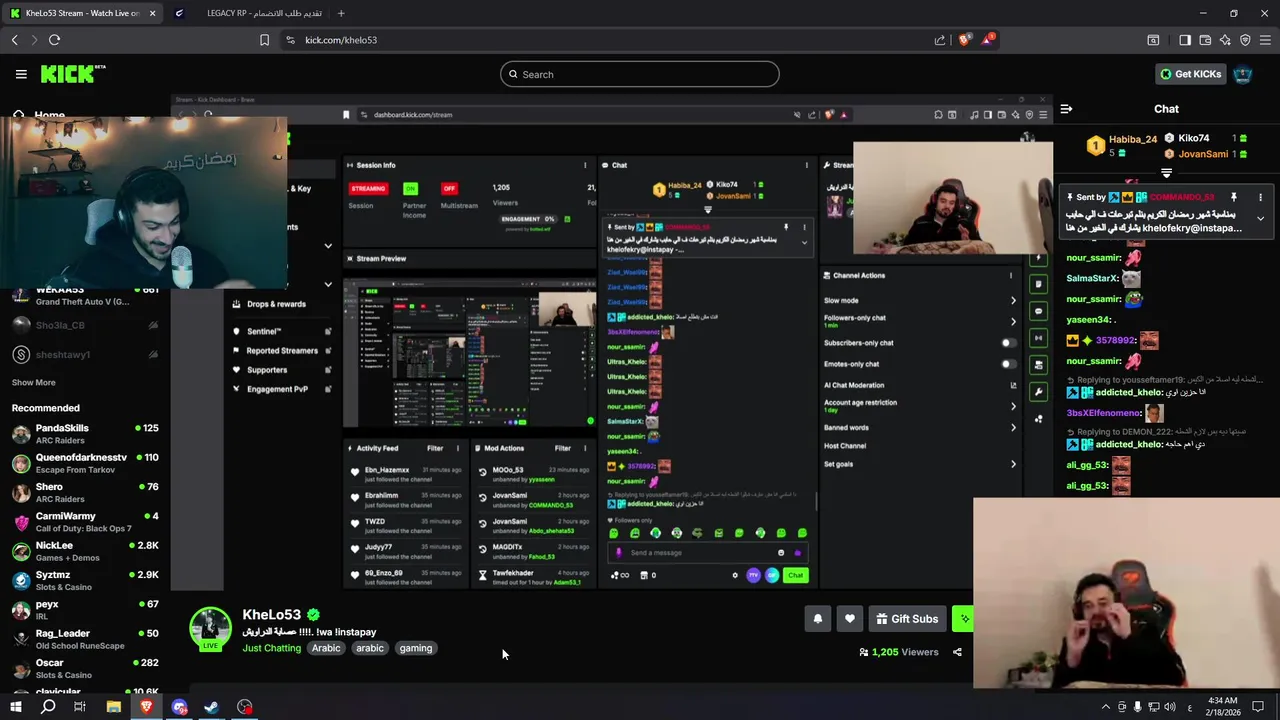
Task: Open the Just Chatting category link
Action: tap(272, 648)
